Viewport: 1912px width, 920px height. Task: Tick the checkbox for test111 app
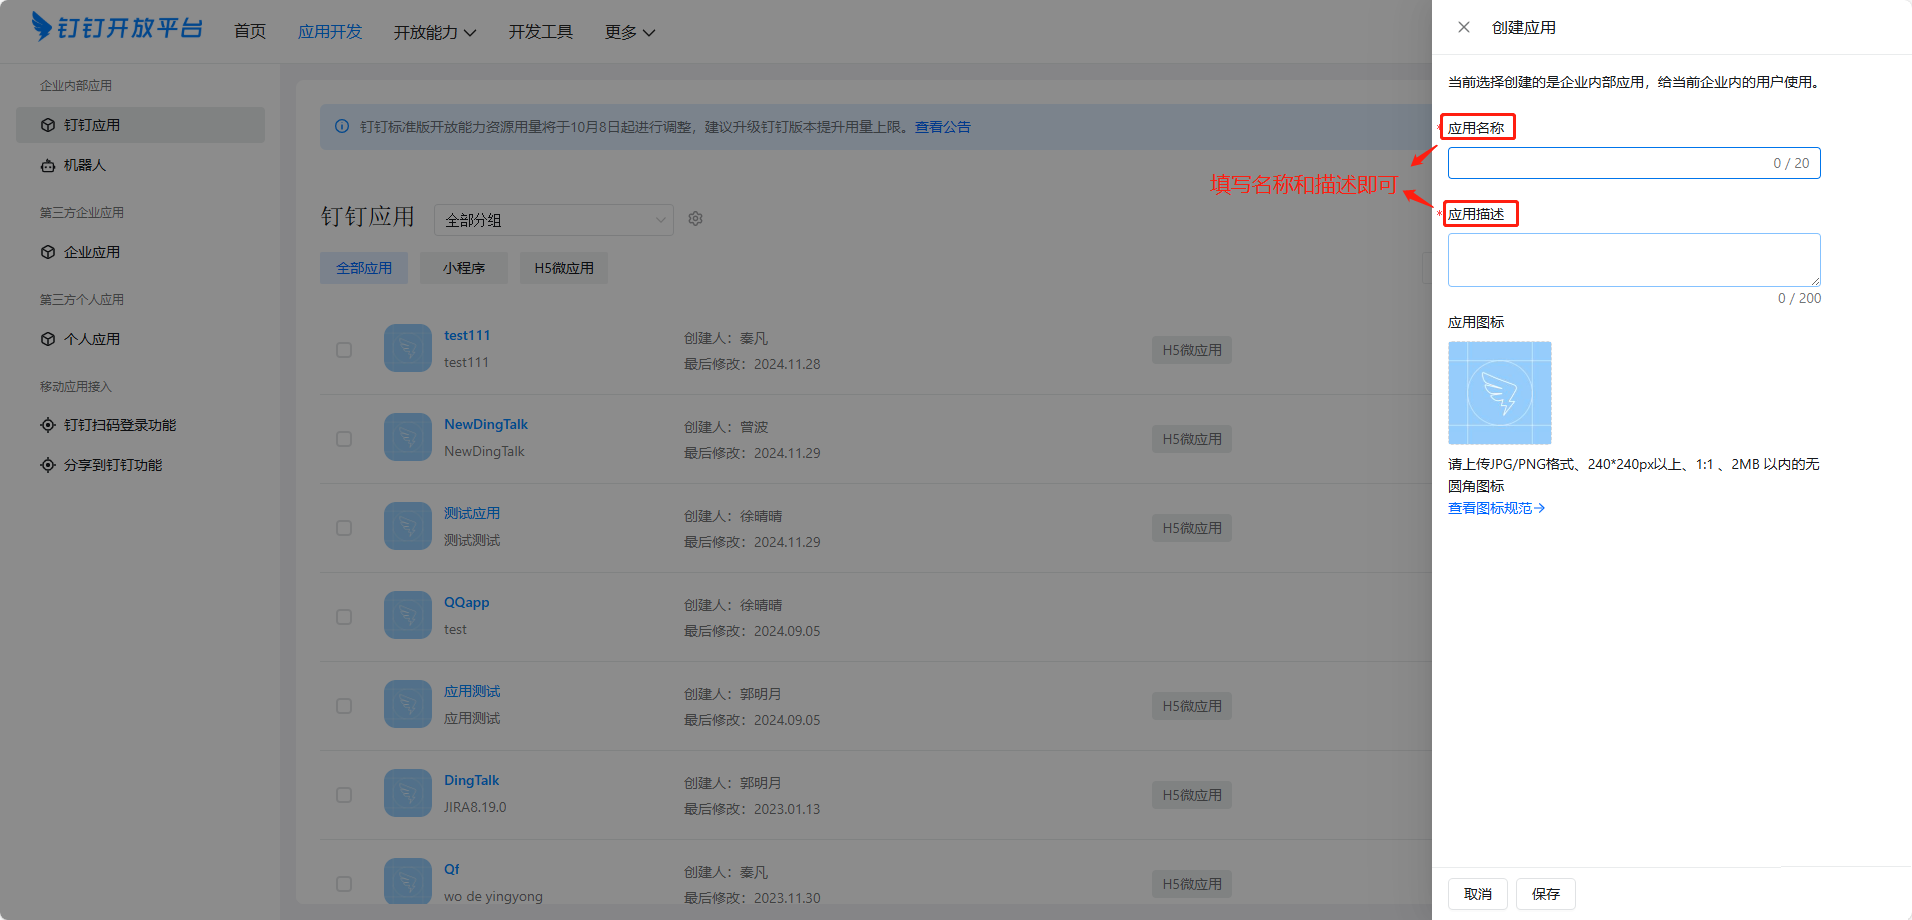(x=344, y=350)
